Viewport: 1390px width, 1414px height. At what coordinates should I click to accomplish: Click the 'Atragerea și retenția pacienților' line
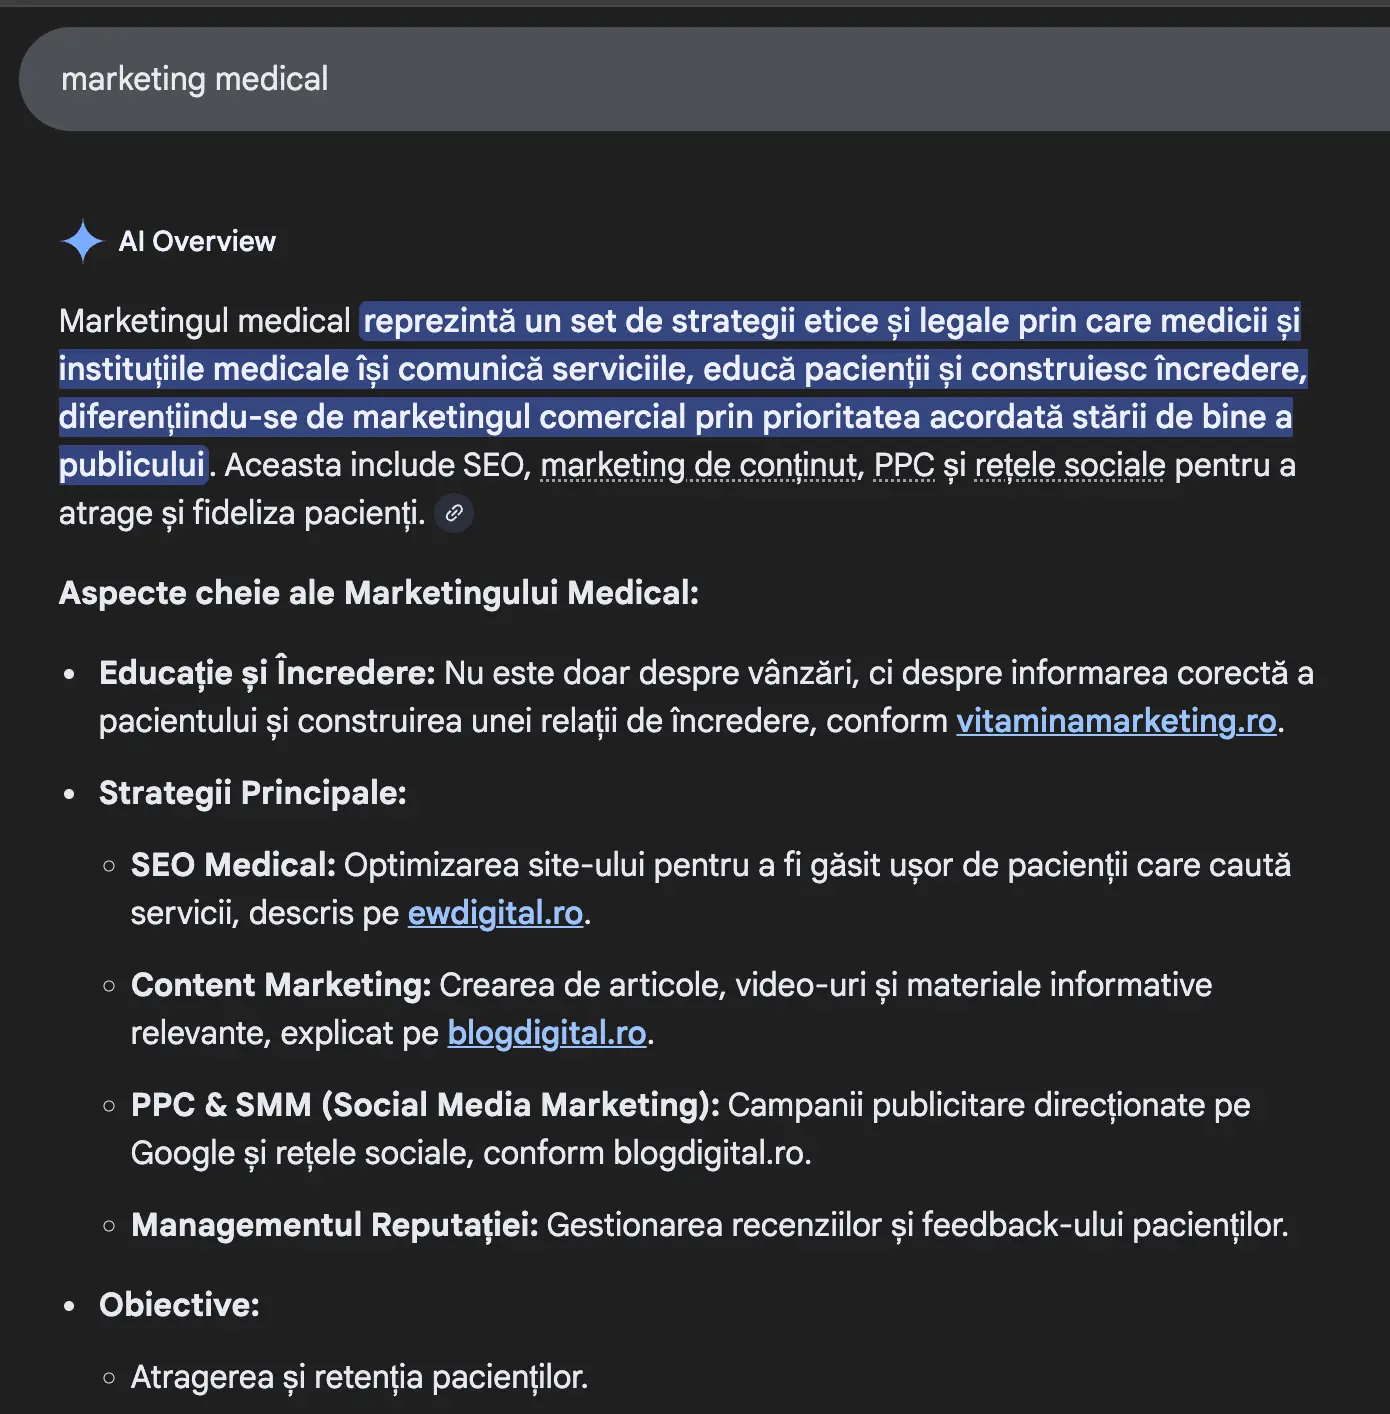(359, 1376)
